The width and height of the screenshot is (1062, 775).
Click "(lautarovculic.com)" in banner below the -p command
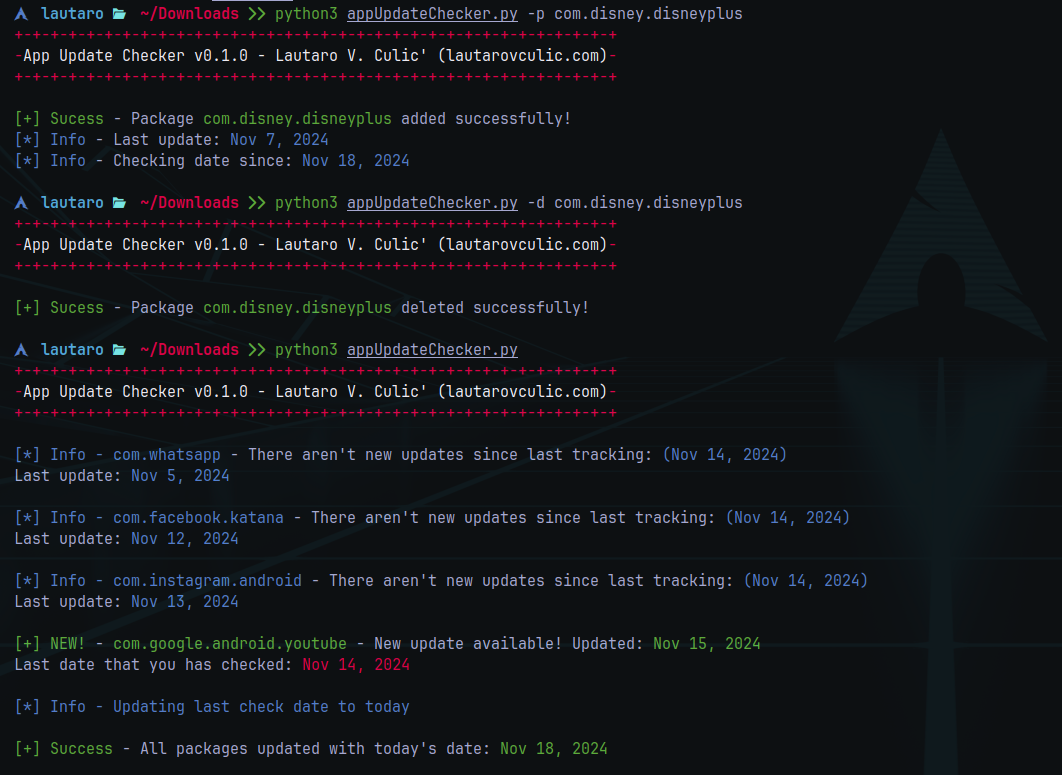pyautogui.click(x=522, y=56)
